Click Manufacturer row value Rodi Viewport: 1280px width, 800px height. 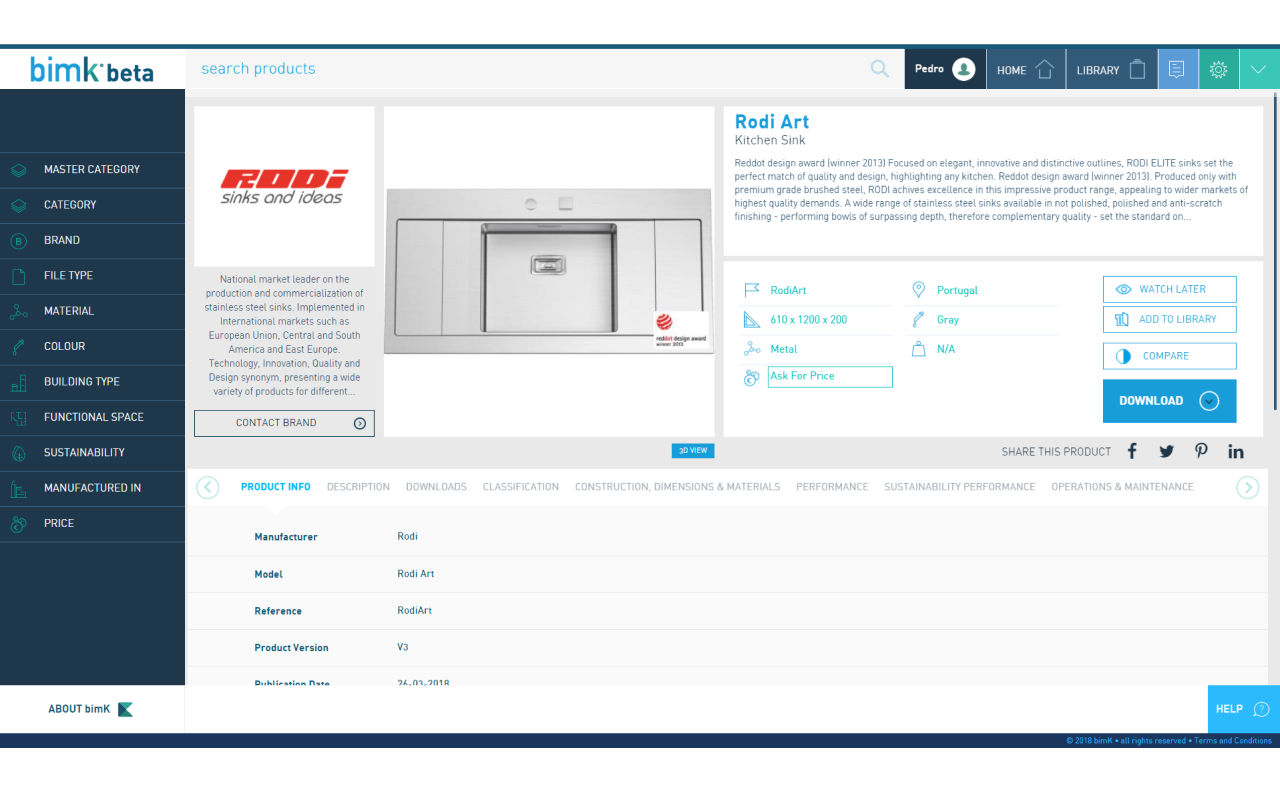click(407, 537)
